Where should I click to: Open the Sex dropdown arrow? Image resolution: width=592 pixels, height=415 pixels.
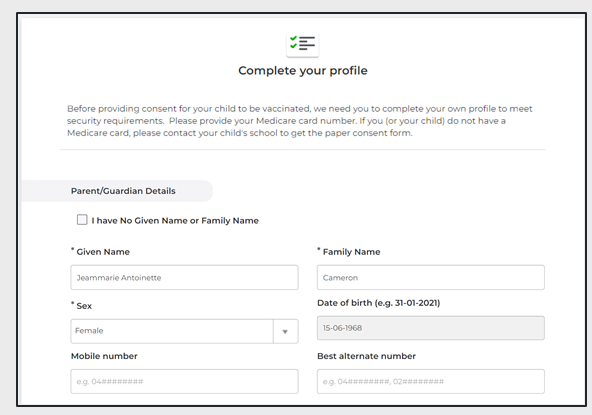285,332
